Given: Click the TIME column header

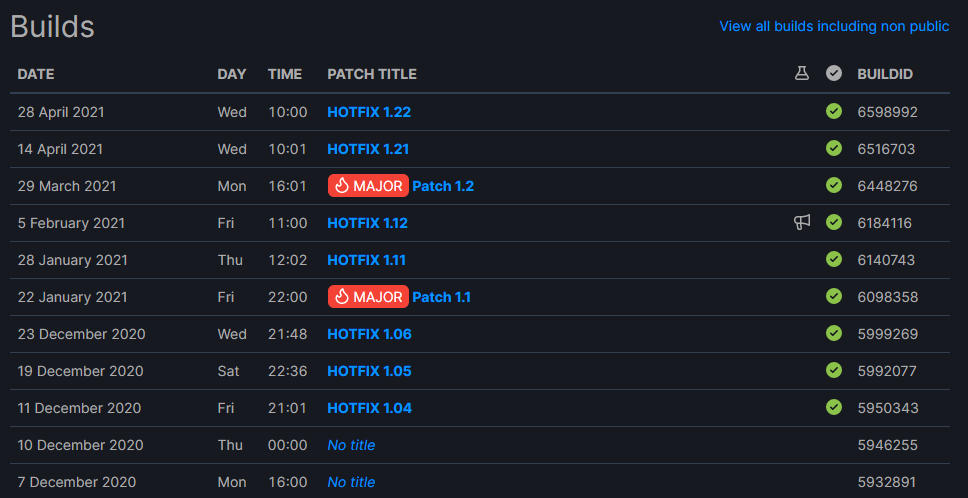Looking at the screenshot, I should (285, 74).
